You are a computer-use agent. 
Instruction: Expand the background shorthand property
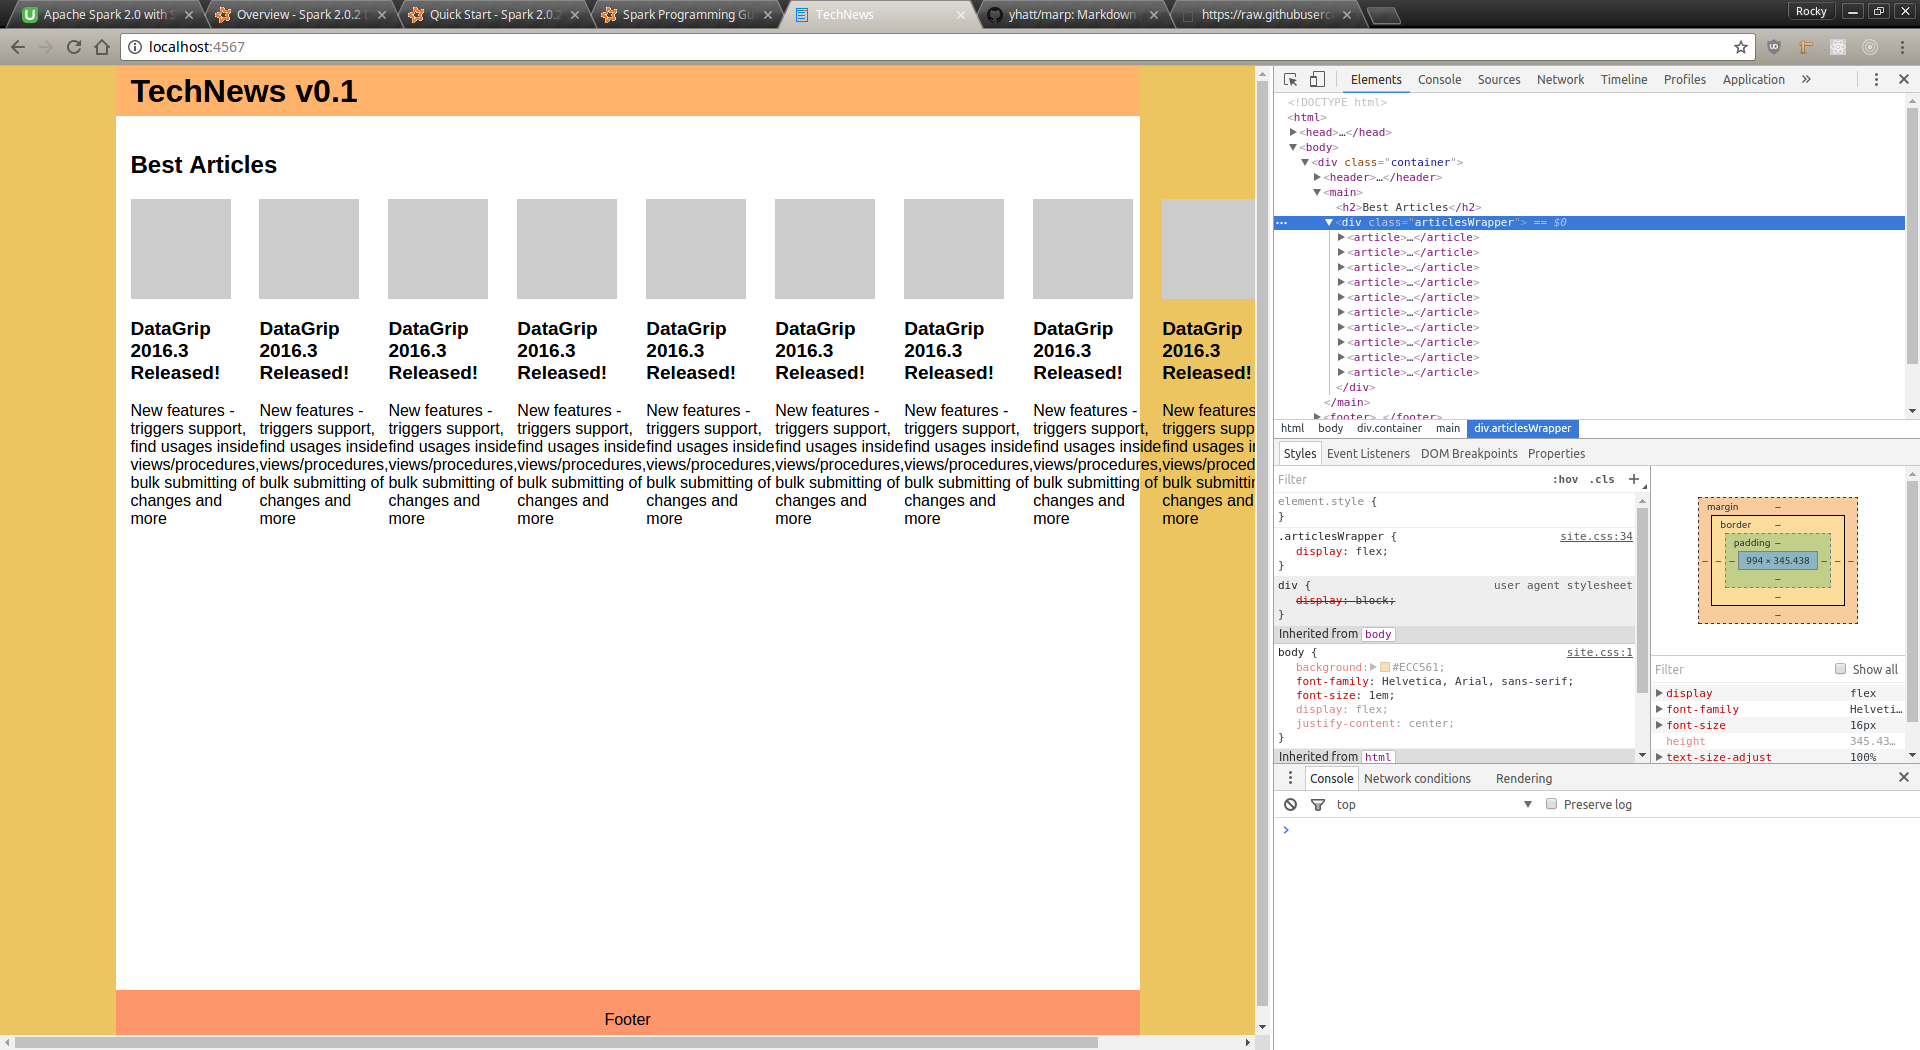[x=1373, y=667]
